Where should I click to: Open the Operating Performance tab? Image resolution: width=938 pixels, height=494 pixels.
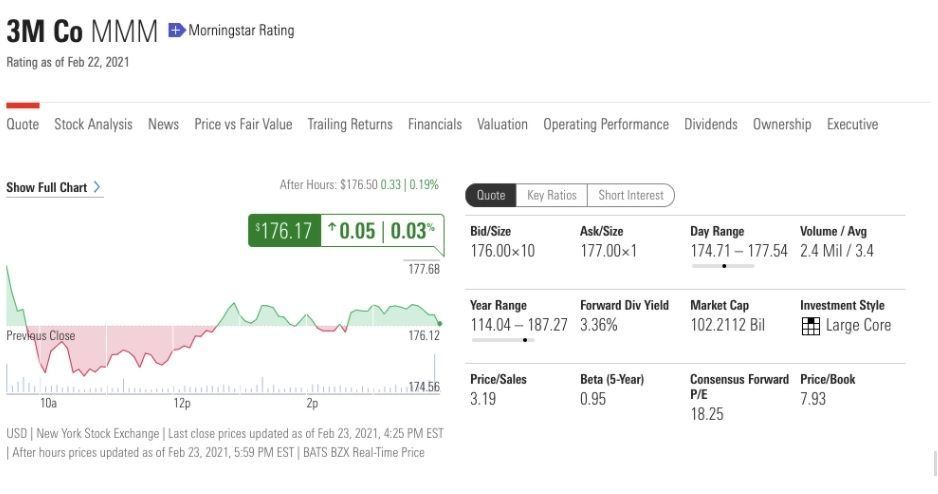coord(606,124)
